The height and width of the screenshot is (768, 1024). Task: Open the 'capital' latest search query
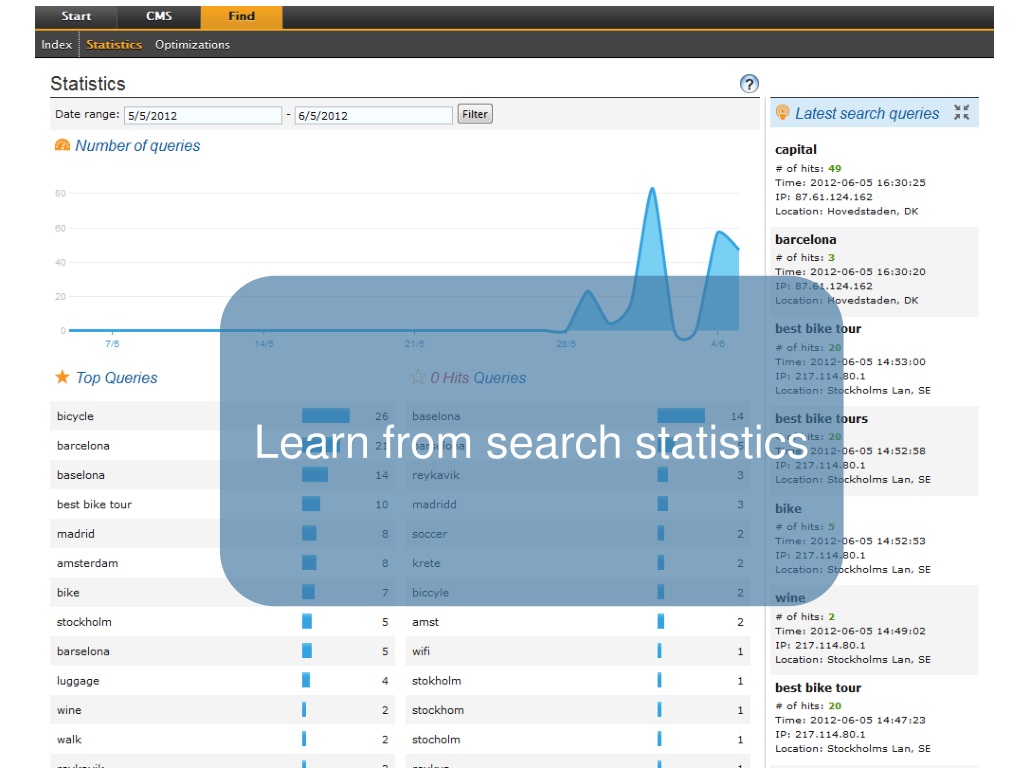coord(795,150)
